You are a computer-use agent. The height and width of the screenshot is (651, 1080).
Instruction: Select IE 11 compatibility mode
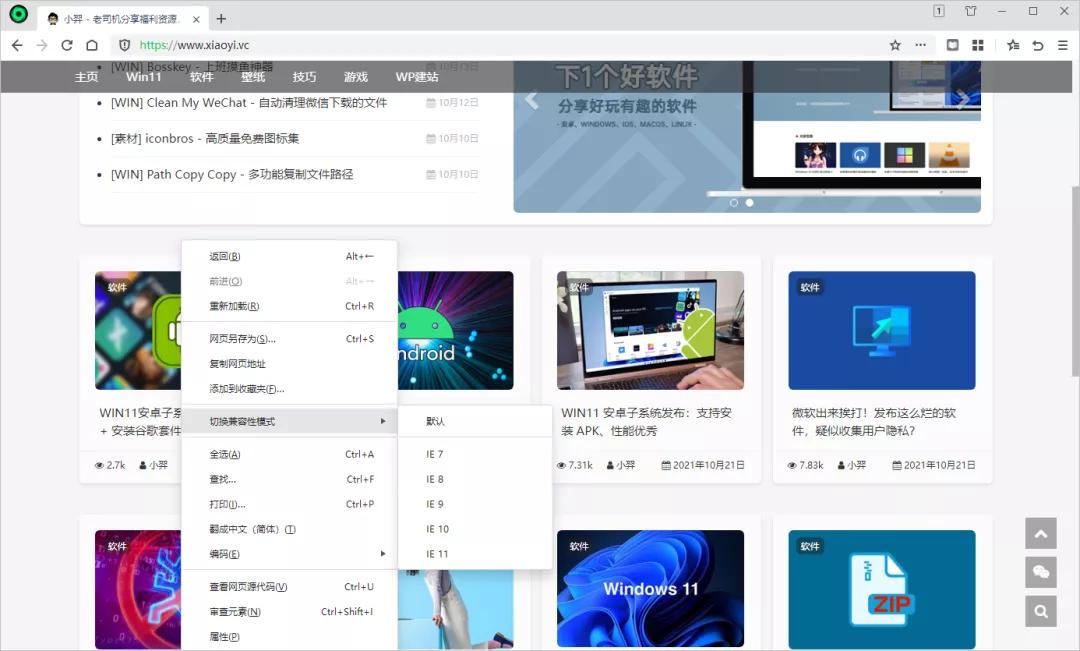(x=437, y=553)
